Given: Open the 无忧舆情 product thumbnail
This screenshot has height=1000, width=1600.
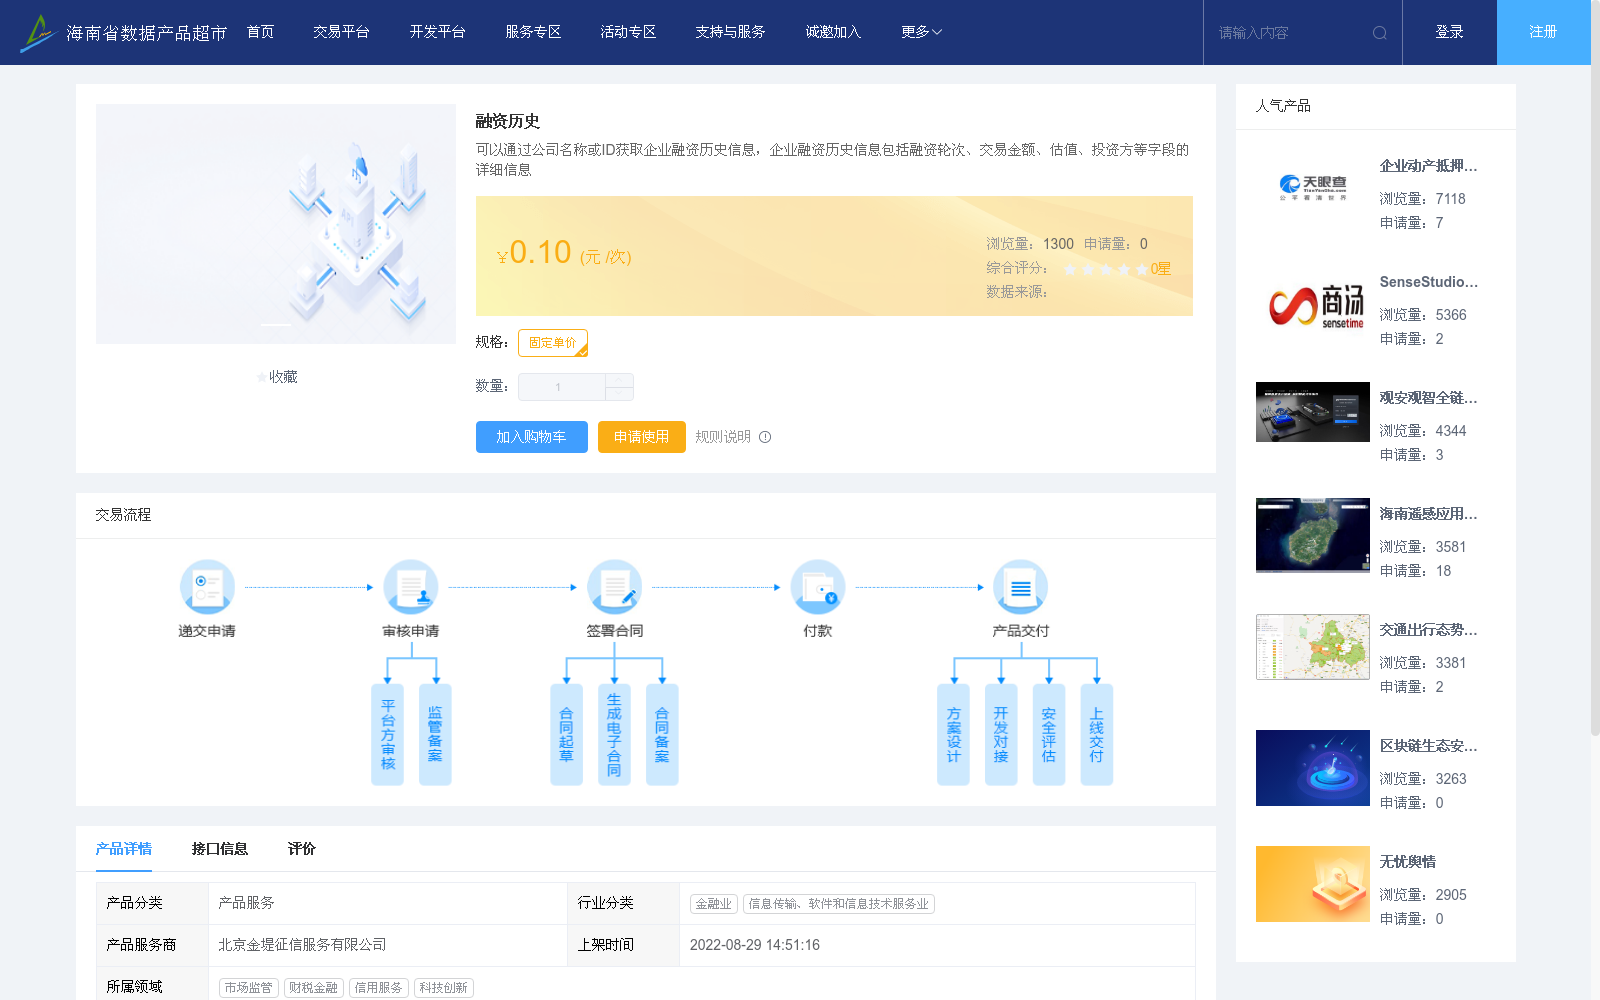Looking at the screenshot, I should 1313,884.
